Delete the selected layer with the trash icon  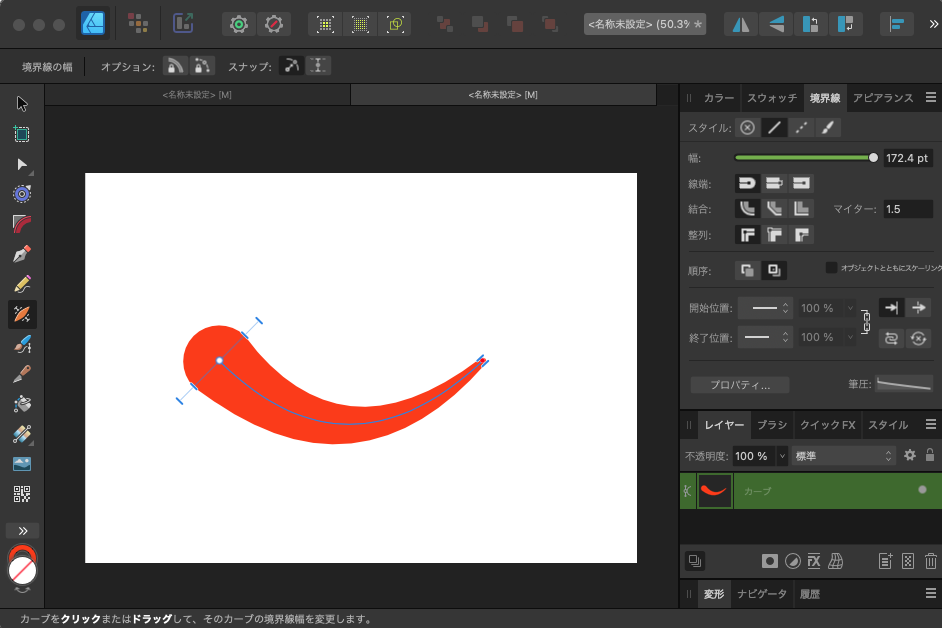coord(930,561)
